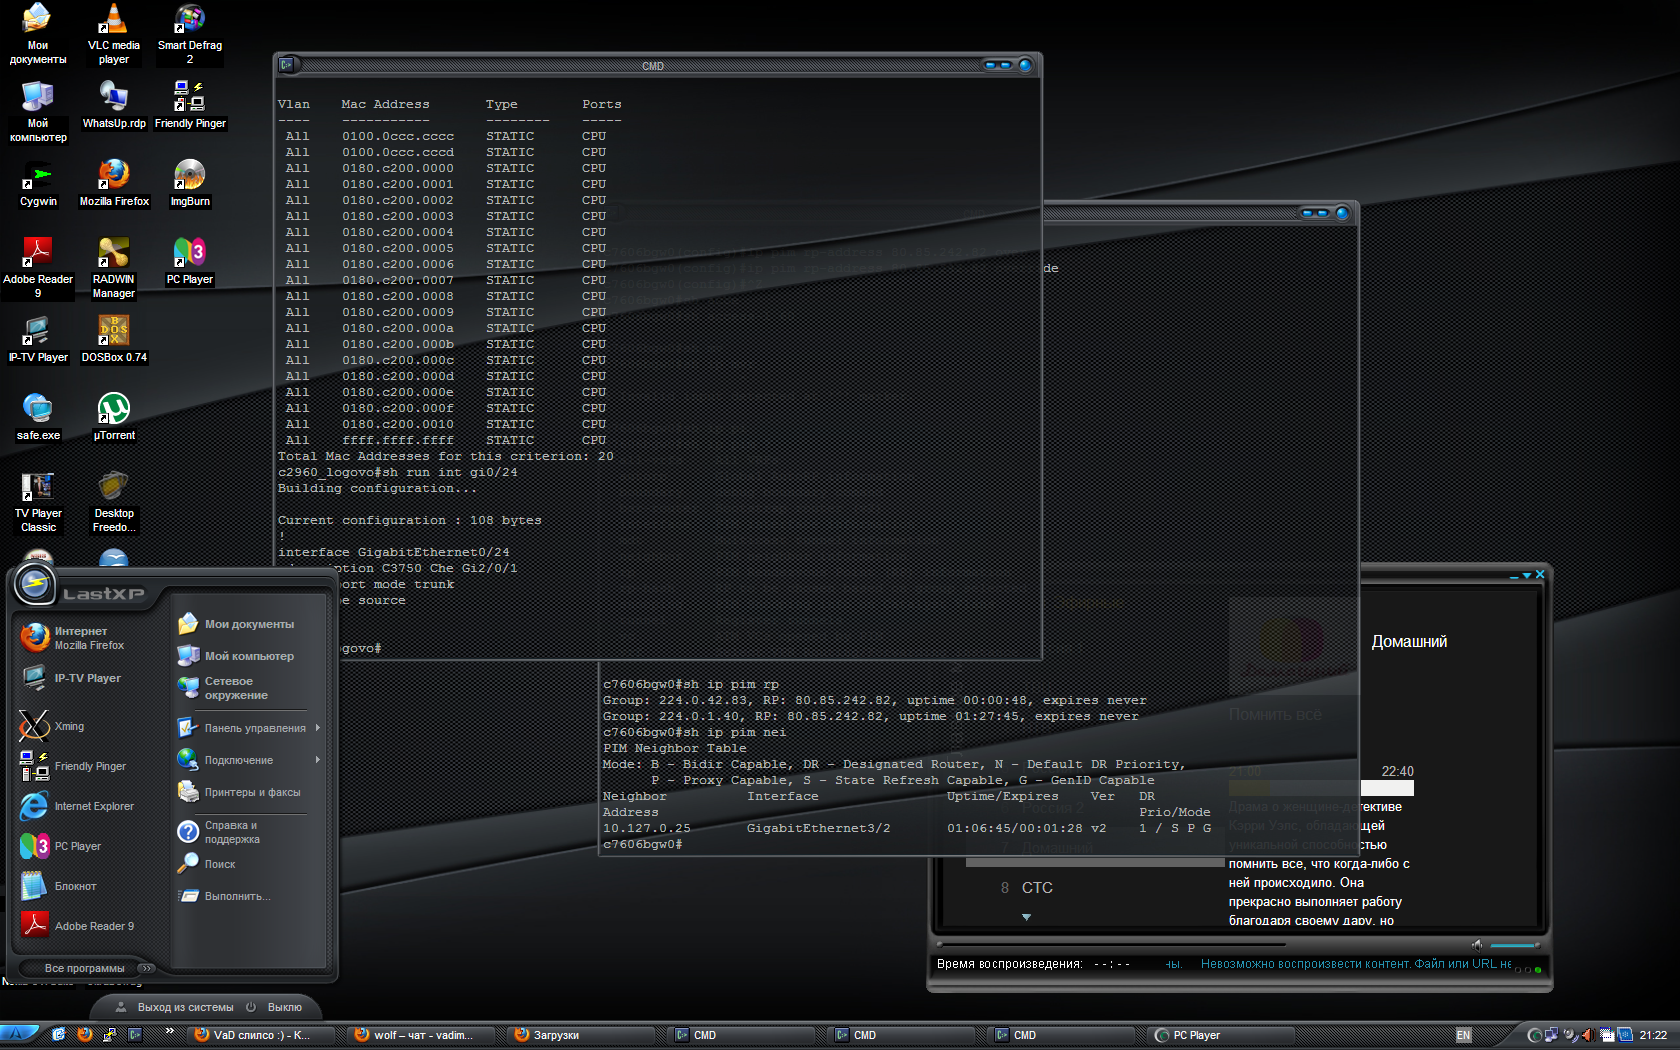Launch DOSBox 0.74 desktop icon
The image size is (1680, 1050).
114,339
